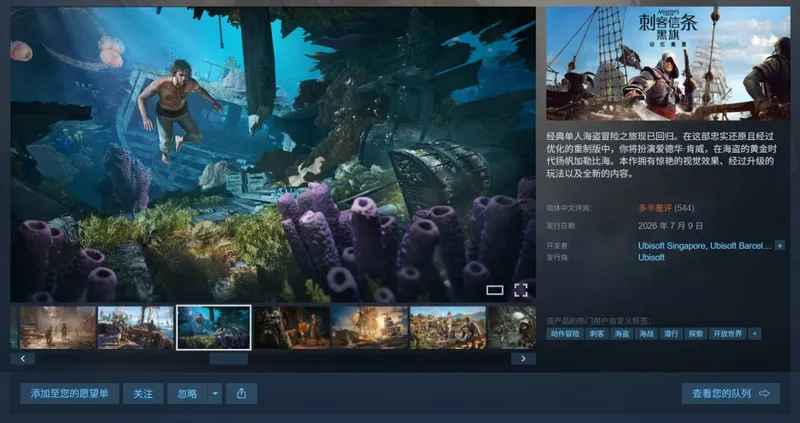Select the highlighted underwater scene thumbnail
The height and width of the screenshot is (423, 800).
click(214, 328)
